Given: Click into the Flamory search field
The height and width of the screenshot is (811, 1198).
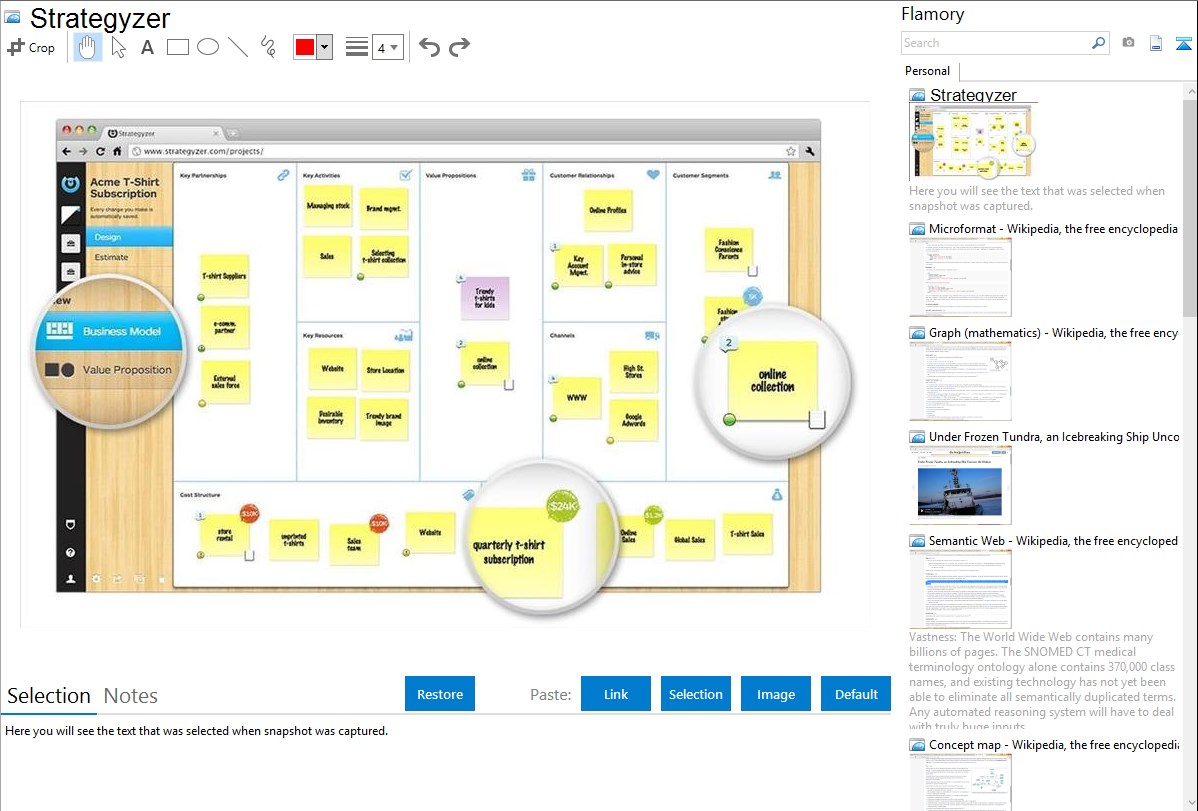Looking at the screenshot, I should pos(995,43).
